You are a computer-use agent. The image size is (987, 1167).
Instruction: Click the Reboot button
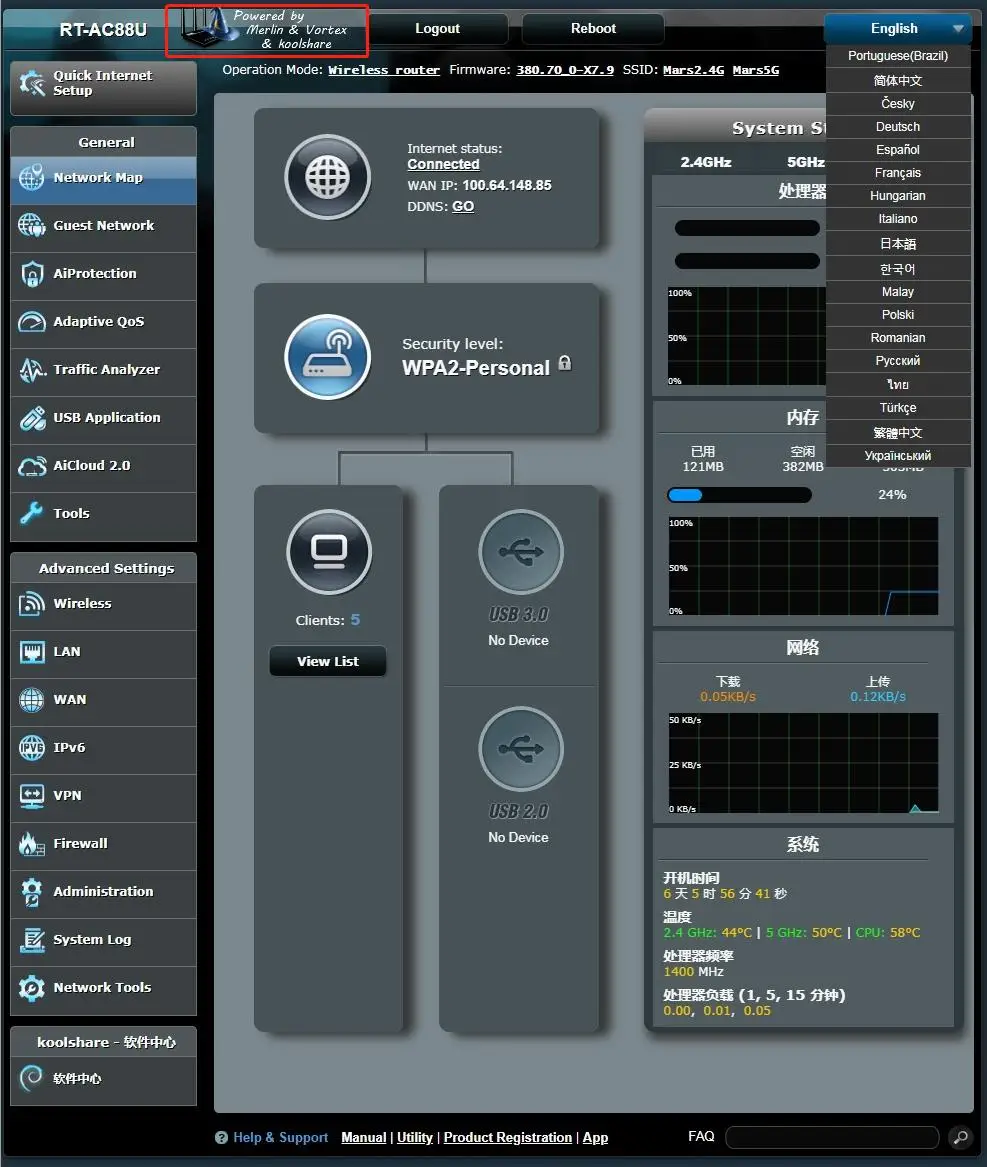point(592,28)
